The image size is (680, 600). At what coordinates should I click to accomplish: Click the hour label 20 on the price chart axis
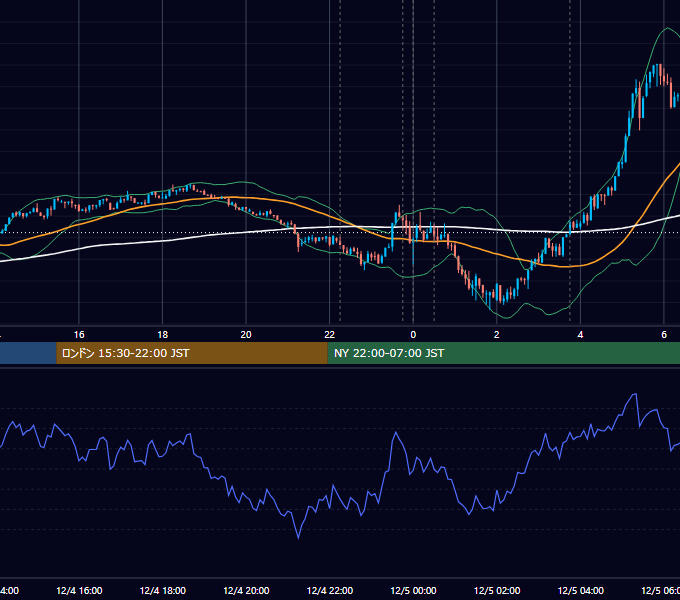(246, 335)
